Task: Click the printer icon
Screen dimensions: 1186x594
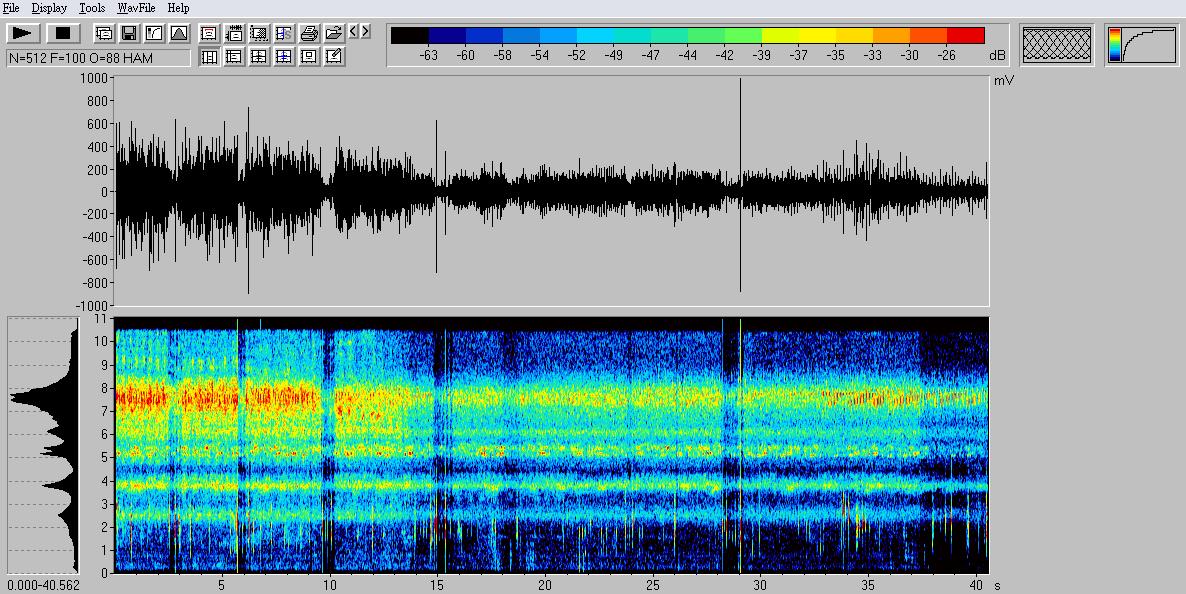Action: click(x=309, y=33)
